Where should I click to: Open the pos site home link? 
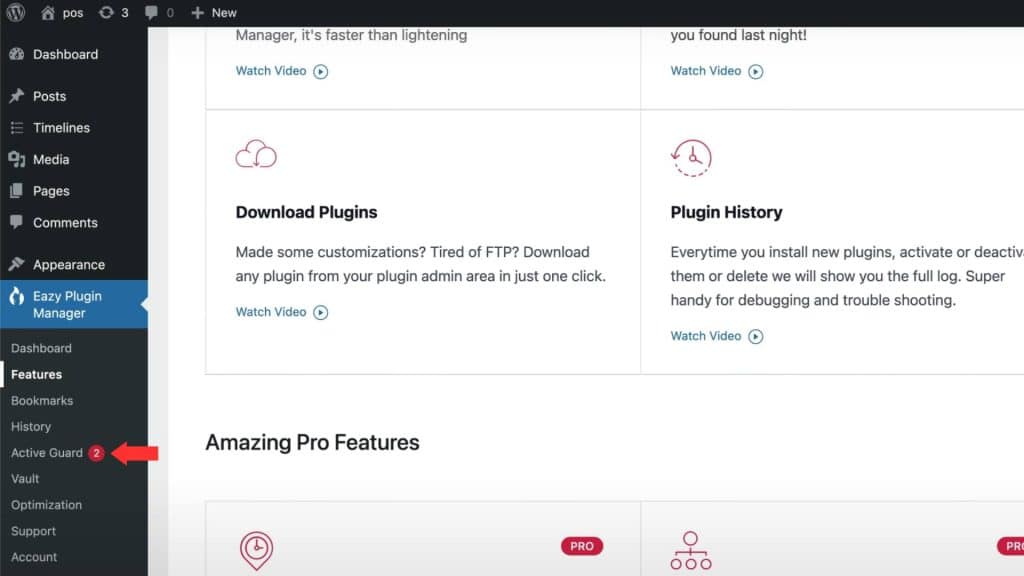62,12
